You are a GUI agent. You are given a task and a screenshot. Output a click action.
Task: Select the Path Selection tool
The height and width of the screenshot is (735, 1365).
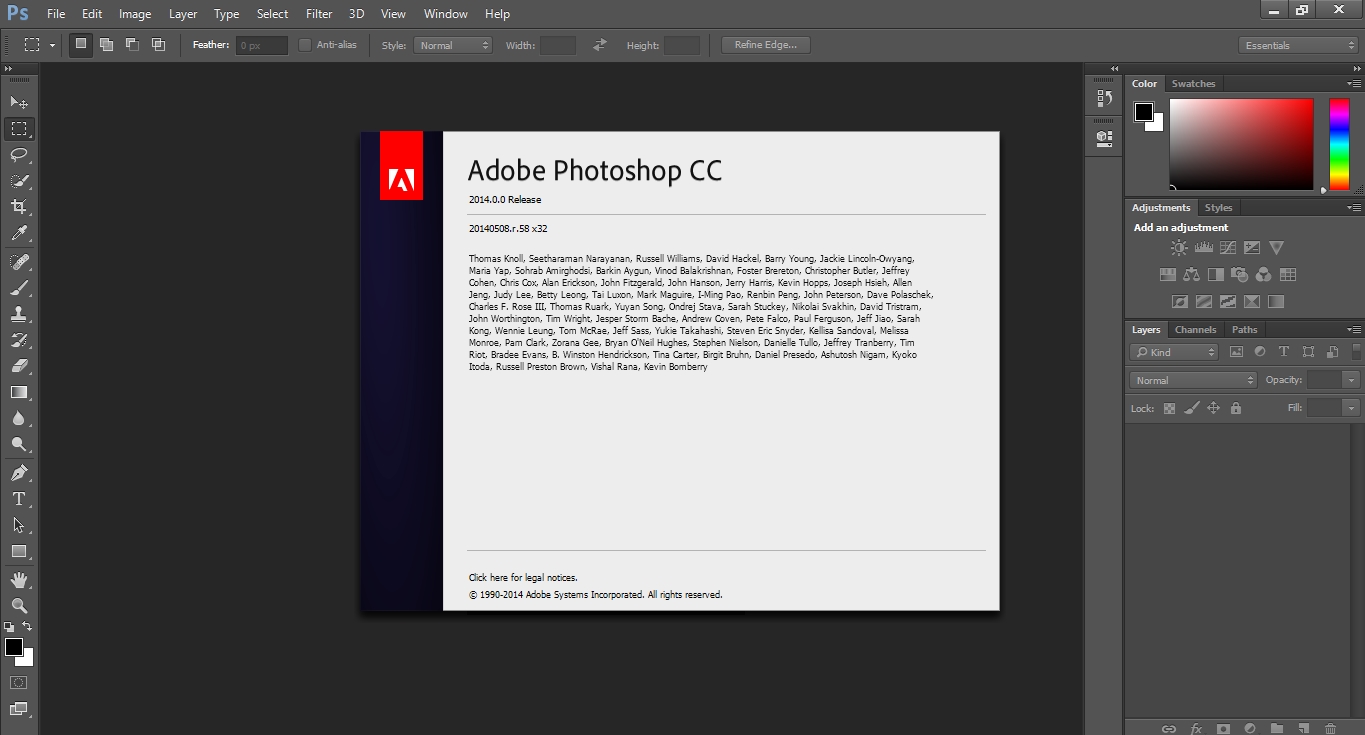tap(19, 525)
